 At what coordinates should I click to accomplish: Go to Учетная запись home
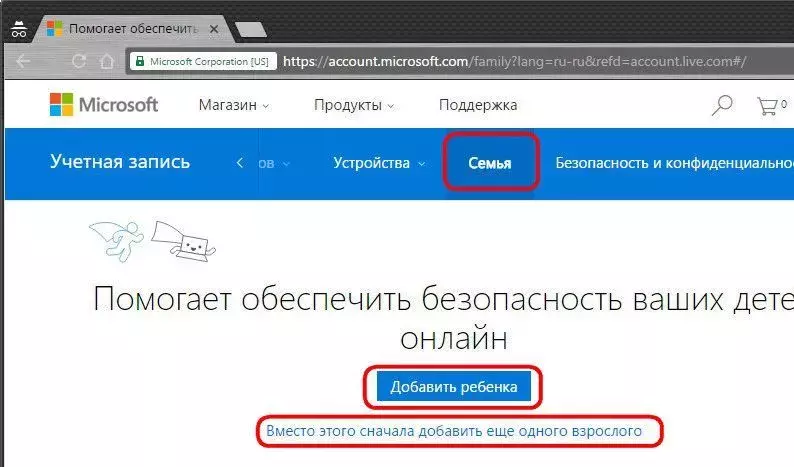click(x=120, y=162)
